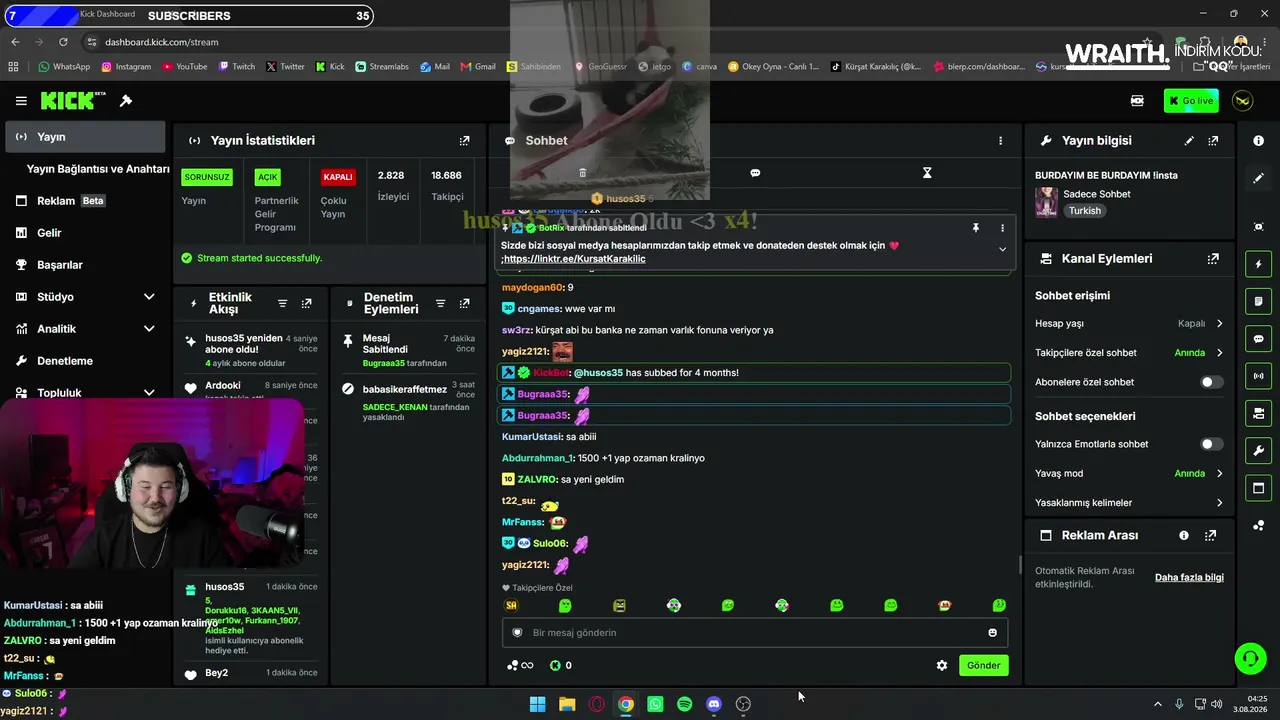Open Takipçilere özel sohbet options chevron

[x=1219, y=353]
